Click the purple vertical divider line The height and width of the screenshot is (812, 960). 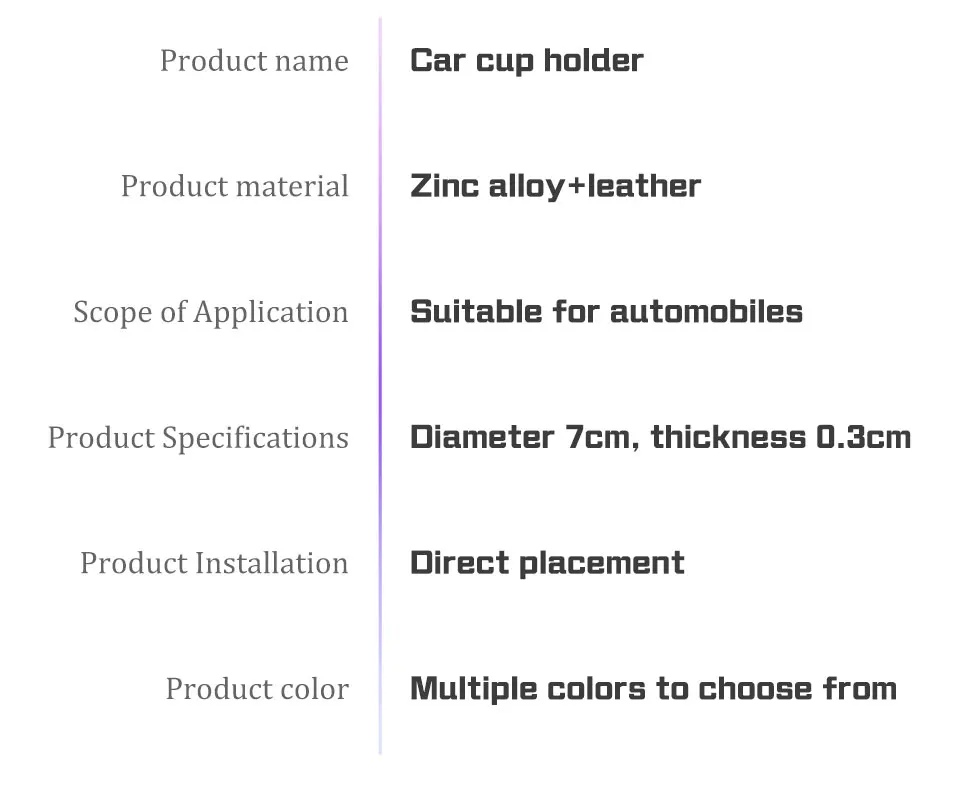[380, 386]
